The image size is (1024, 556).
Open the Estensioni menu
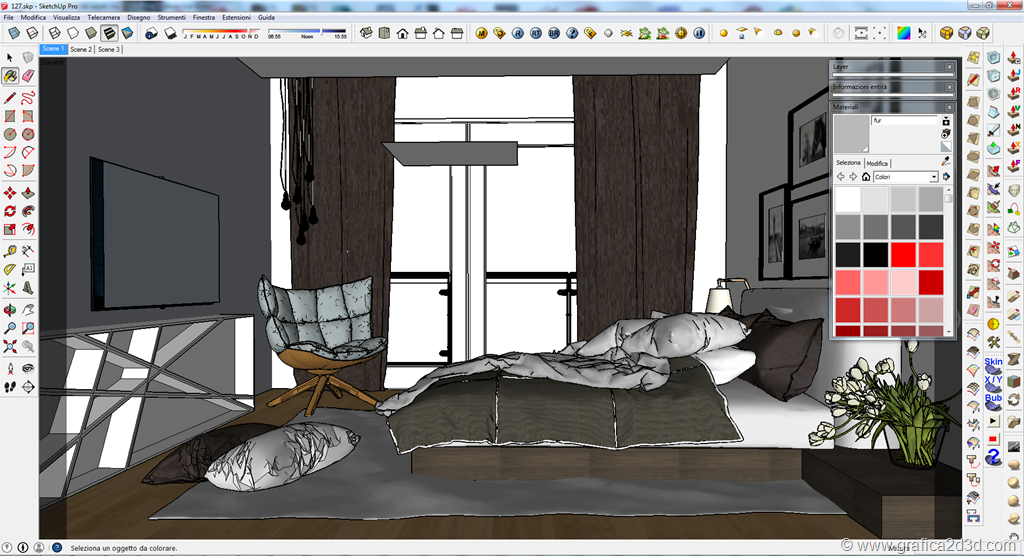[236, 18]
